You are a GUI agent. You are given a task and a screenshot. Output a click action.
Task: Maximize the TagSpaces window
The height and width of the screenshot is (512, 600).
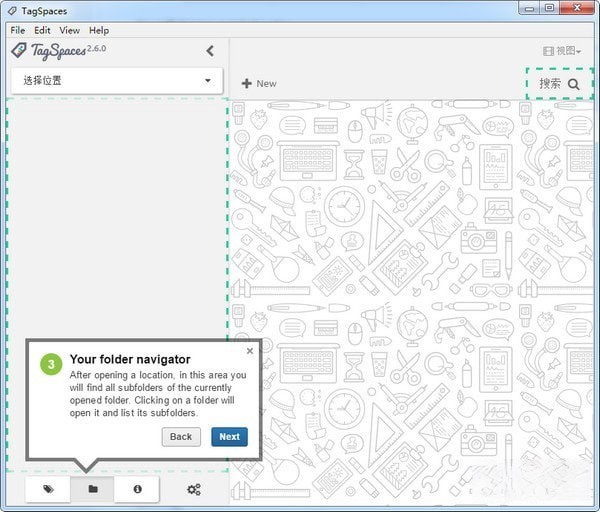coord(550,9)
